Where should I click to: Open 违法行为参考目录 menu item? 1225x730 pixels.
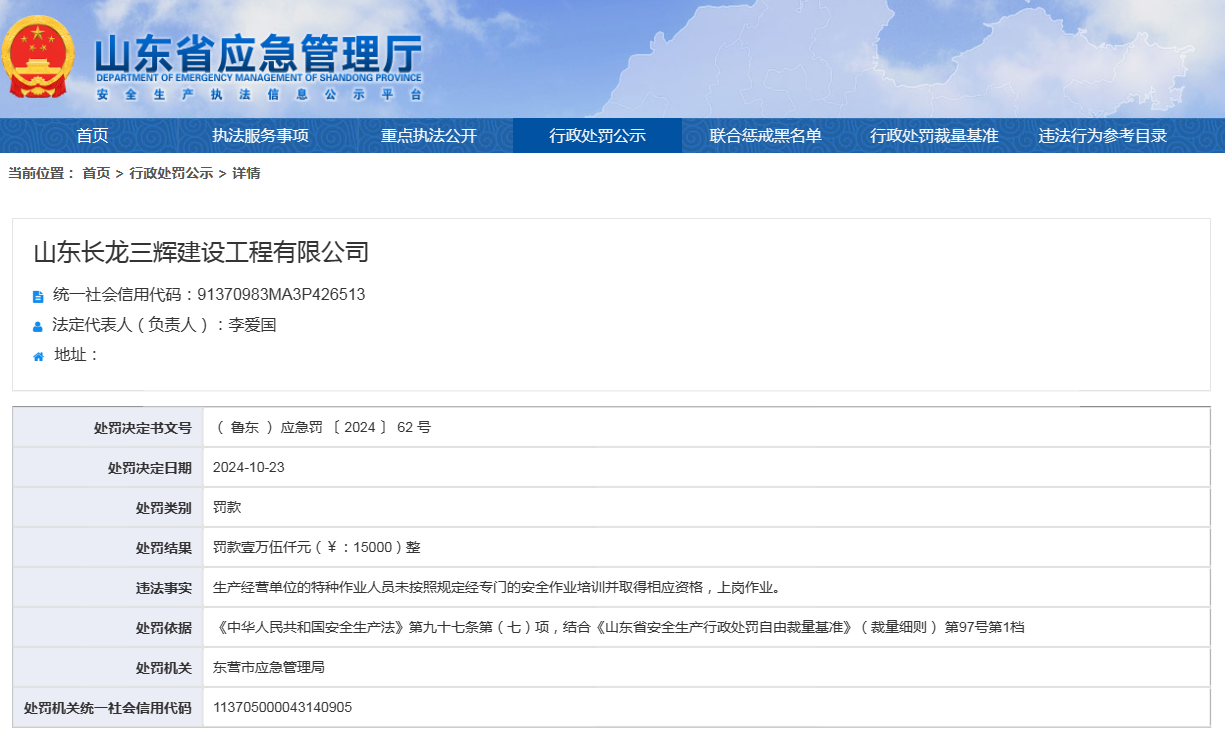pyautogui.click(x=1102, y=136)
